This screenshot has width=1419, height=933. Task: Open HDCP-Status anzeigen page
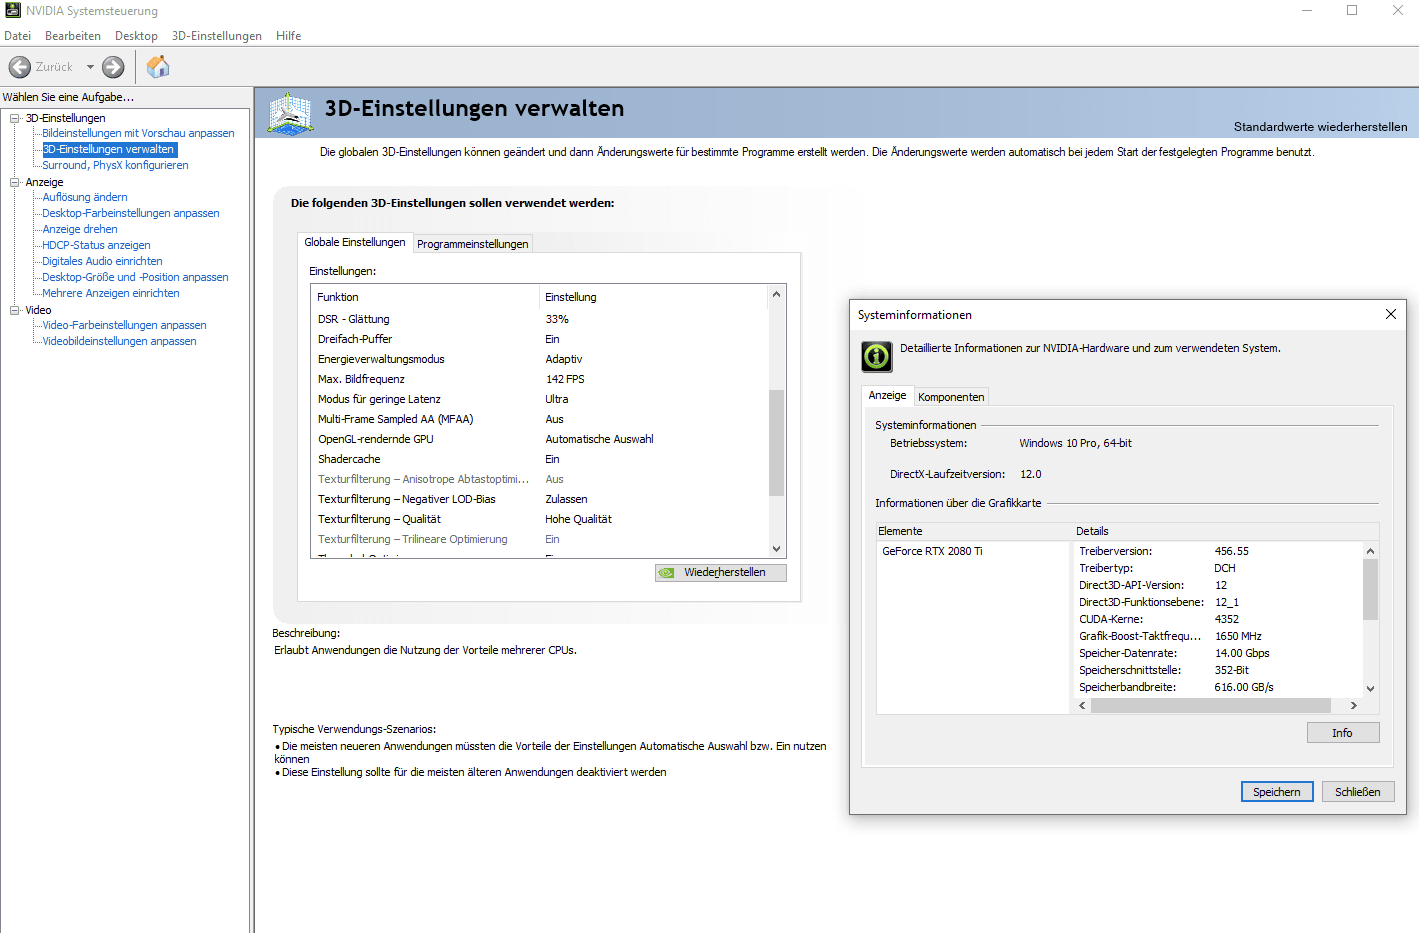coord(96,245)
